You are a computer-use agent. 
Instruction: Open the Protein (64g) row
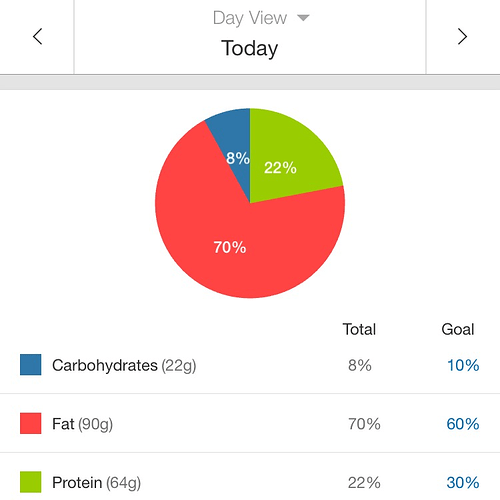tap(250, 480)
